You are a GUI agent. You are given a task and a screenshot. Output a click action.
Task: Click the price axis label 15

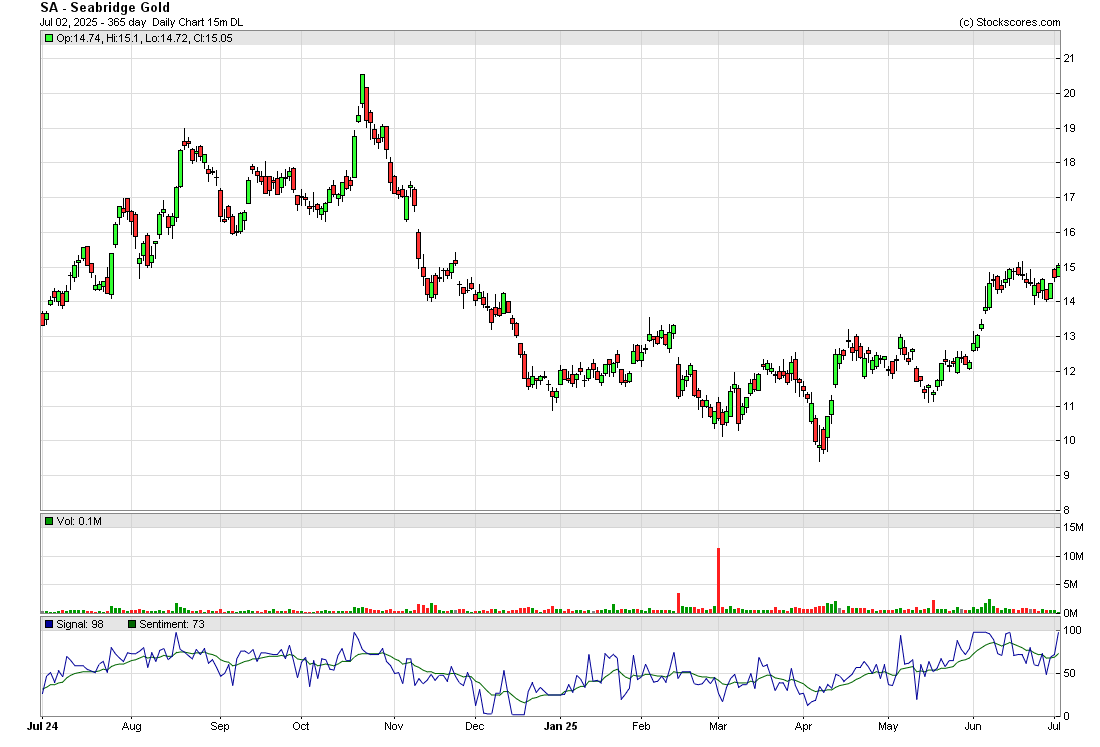click(x=1070, y=267)
